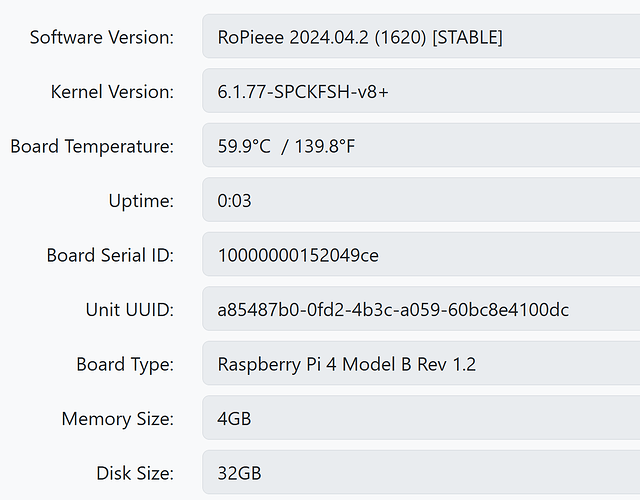Click the Board Serial ID label
The width and height of the screenshot is (640, 500).
(x=110, y=255)
